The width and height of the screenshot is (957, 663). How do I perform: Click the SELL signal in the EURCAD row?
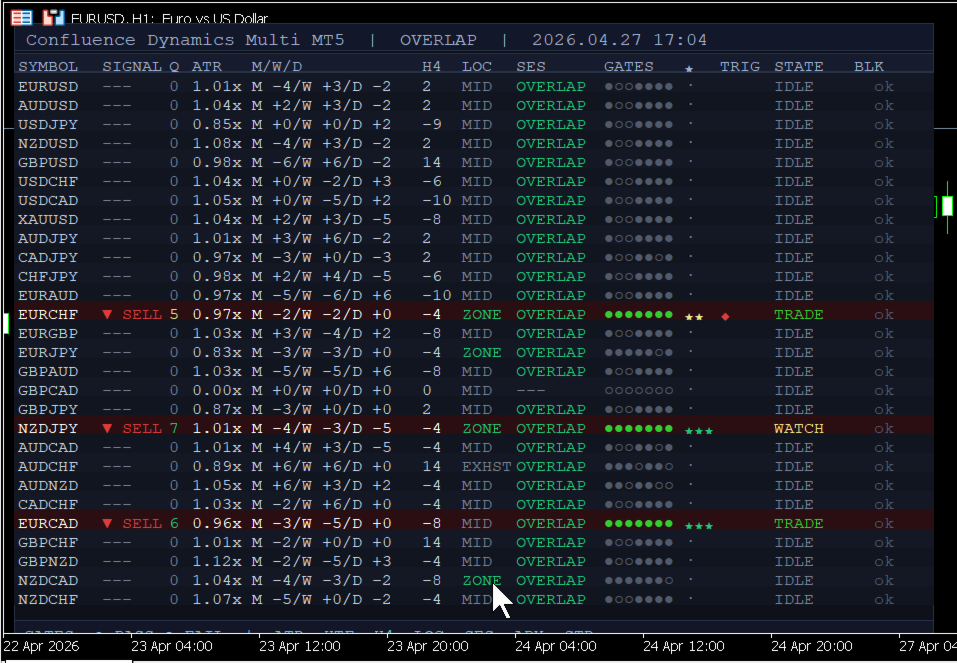point(142,524)
